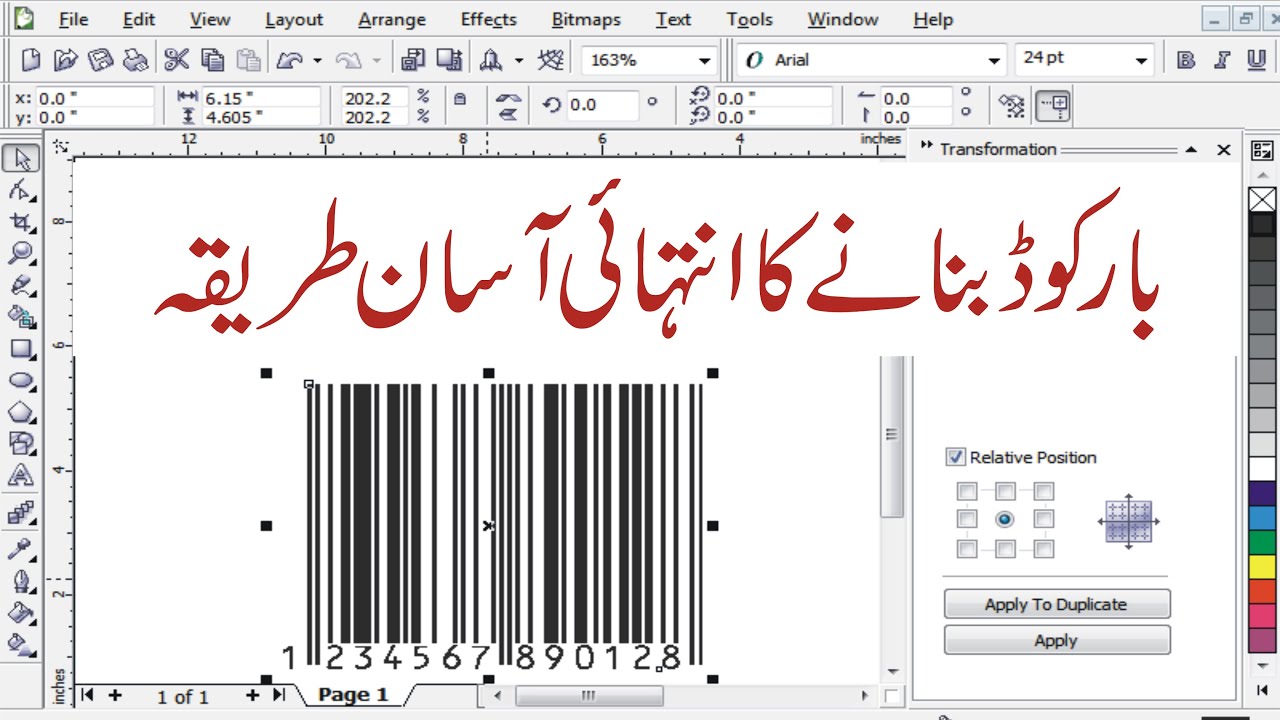Click the object rotation angle field
This screenshot has height=720, width=1280.
(x=602, y=105)
